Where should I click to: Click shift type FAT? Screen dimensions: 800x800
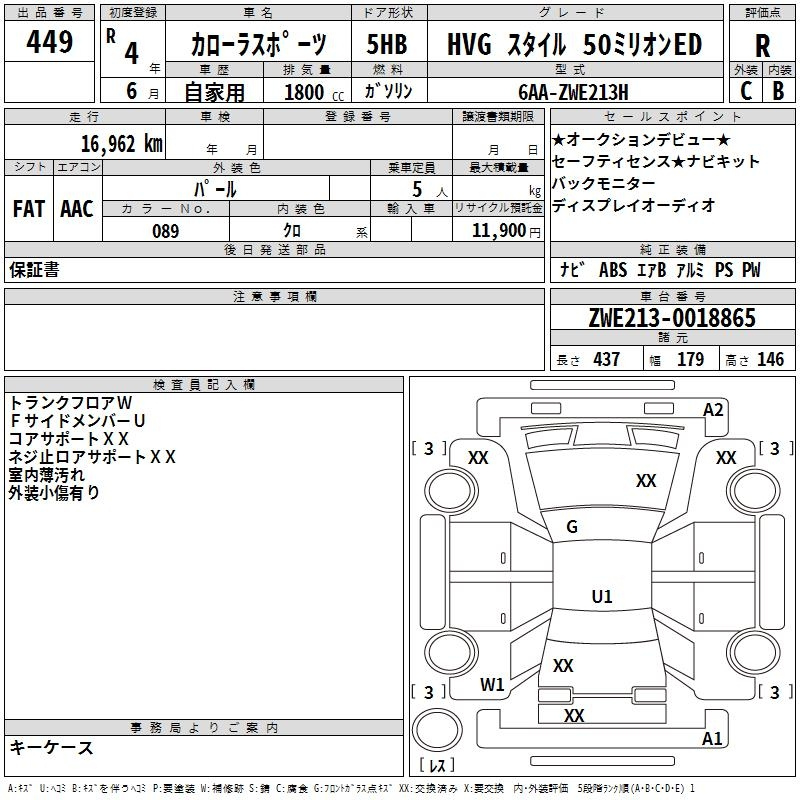29,209
